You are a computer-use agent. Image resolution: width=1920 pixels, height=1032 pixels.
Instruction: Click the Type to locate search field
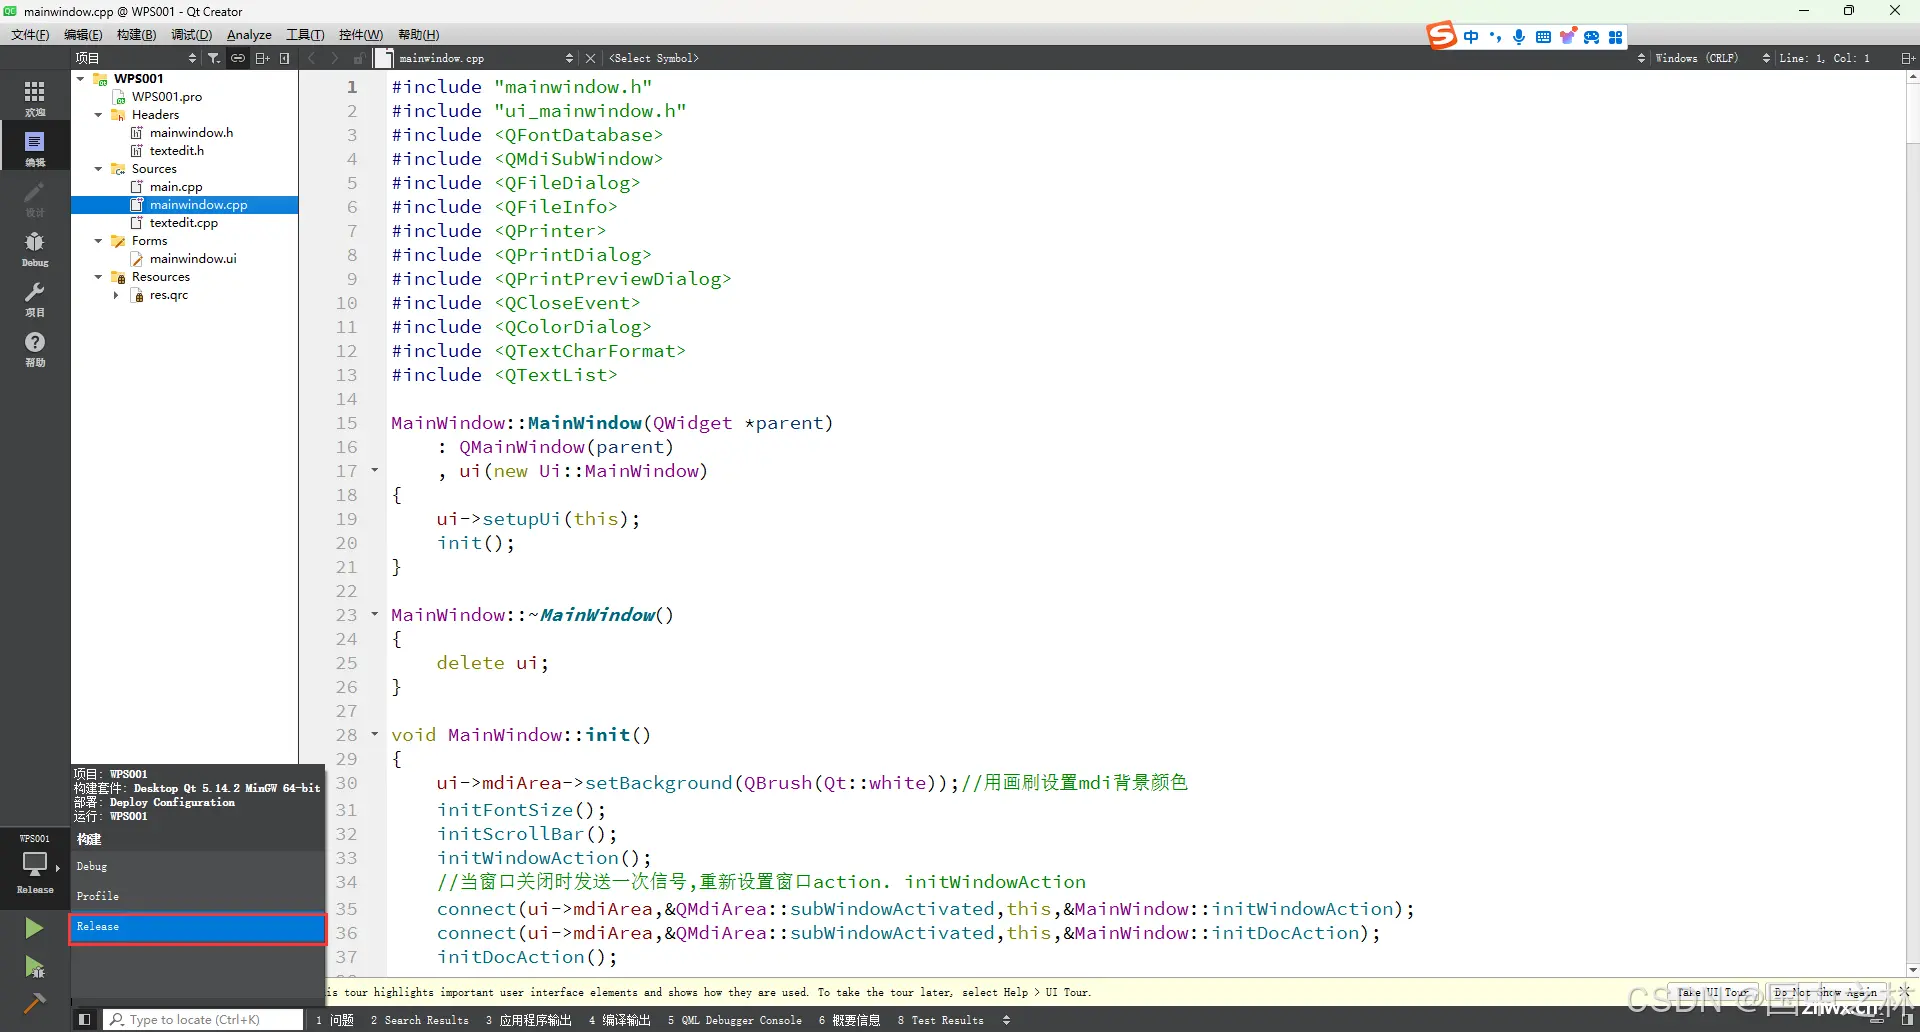point(204,1020)
